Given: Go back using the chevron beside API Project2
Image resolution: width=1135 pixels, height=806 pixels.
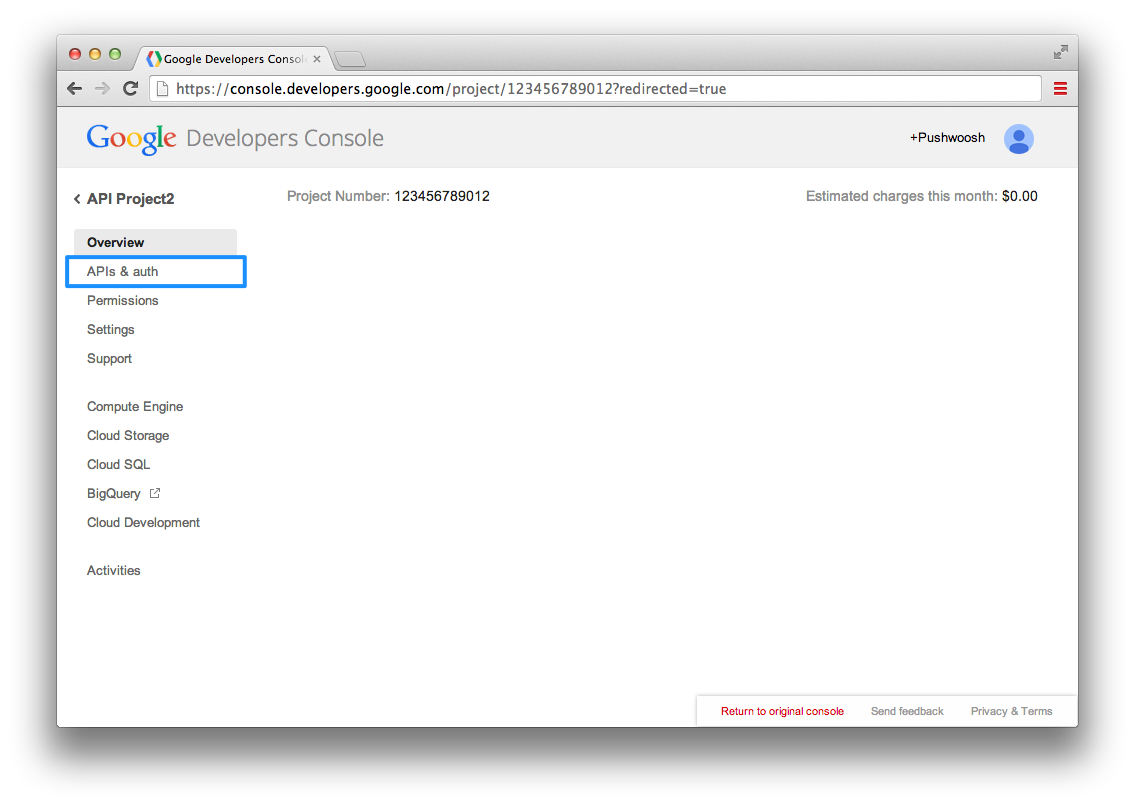Looking at the screenshot, I should pyautogui.click(x=77, y=198).
